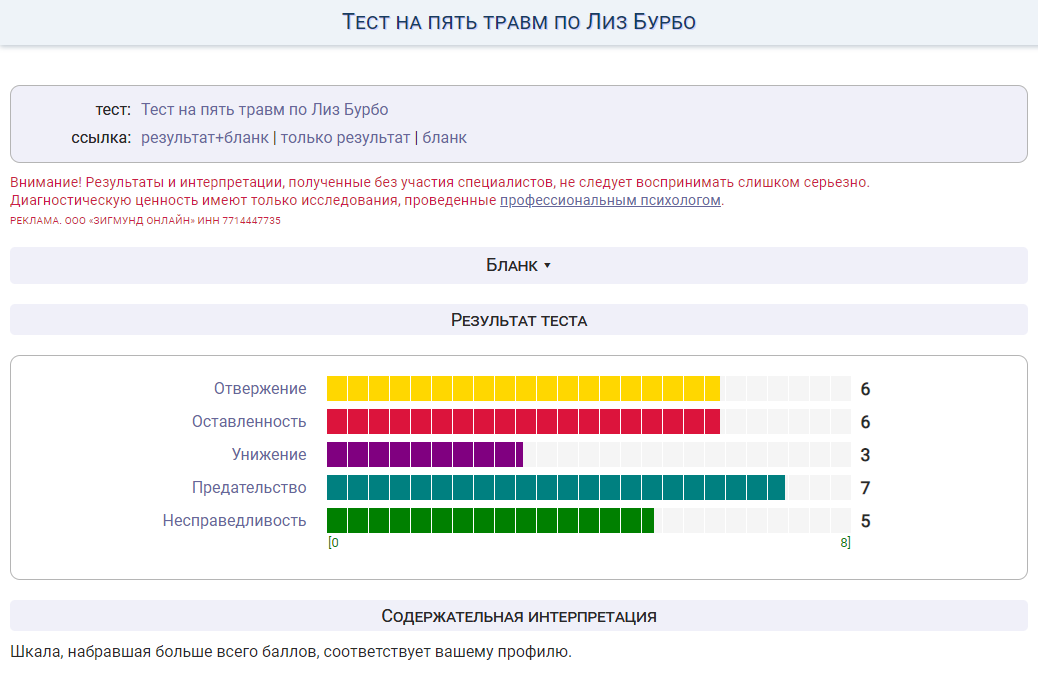
Task: Open the бланк link in ссылка row
Action: [x=444, y=138]
